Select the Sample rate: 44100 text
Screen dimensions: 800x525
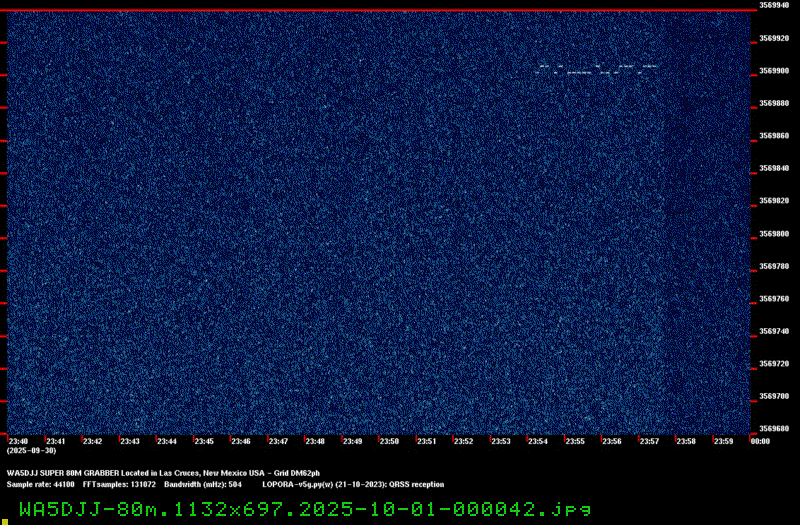coord(40,484)
